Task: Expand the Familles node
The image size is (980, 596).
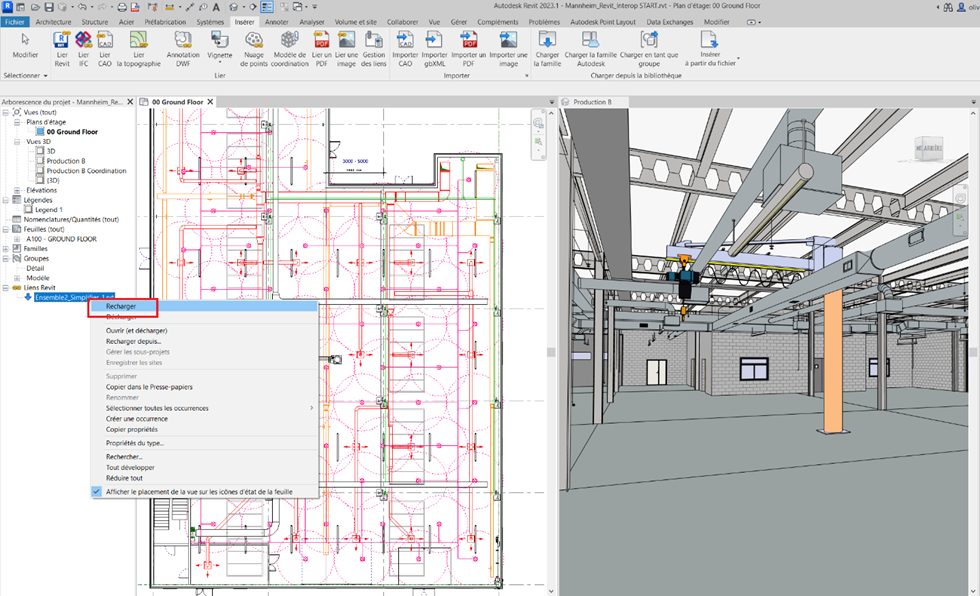Action: pyautogui.click(x=6, y=249)
